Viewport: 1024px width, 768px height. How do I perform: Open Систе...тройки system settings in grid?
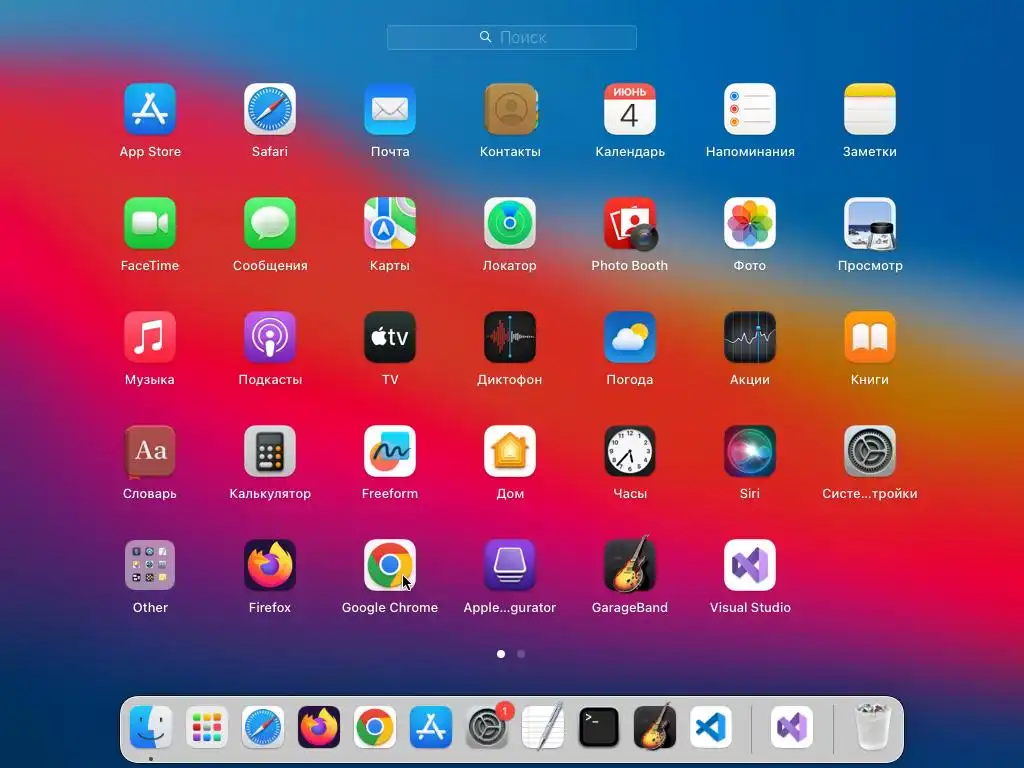870,451
